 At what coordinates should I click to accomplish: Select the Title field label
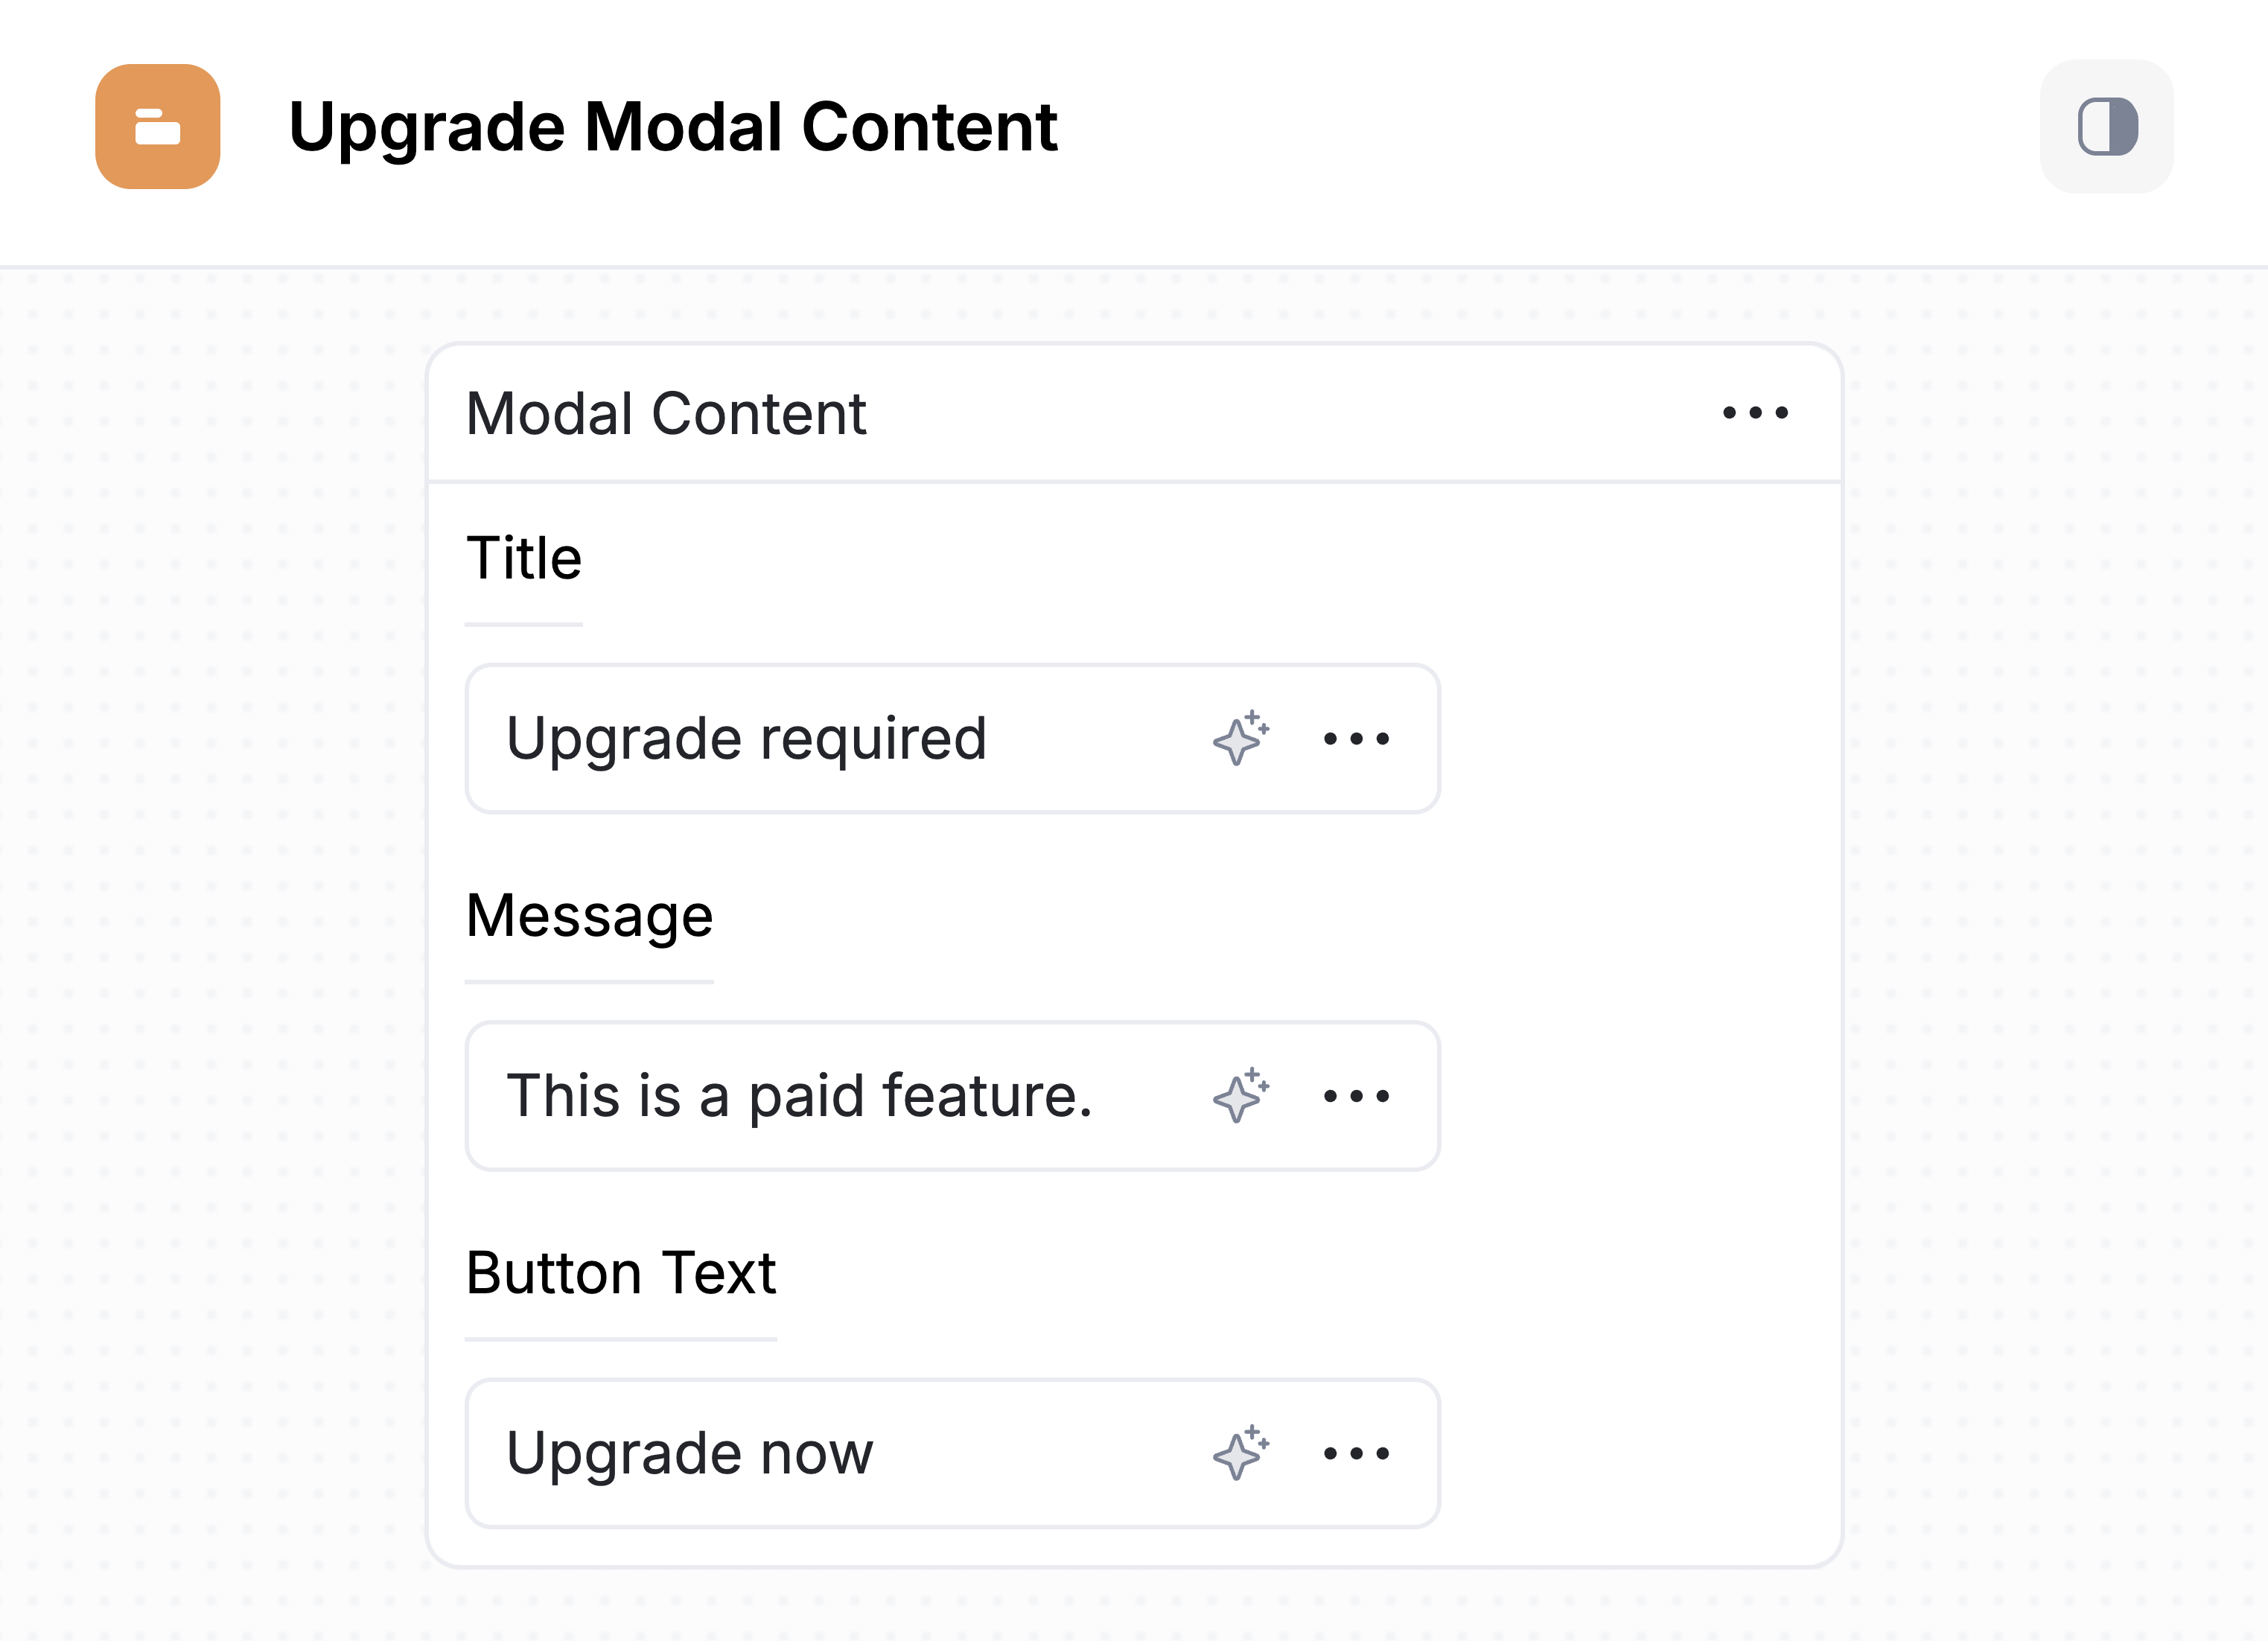click(x=523, y=558)
